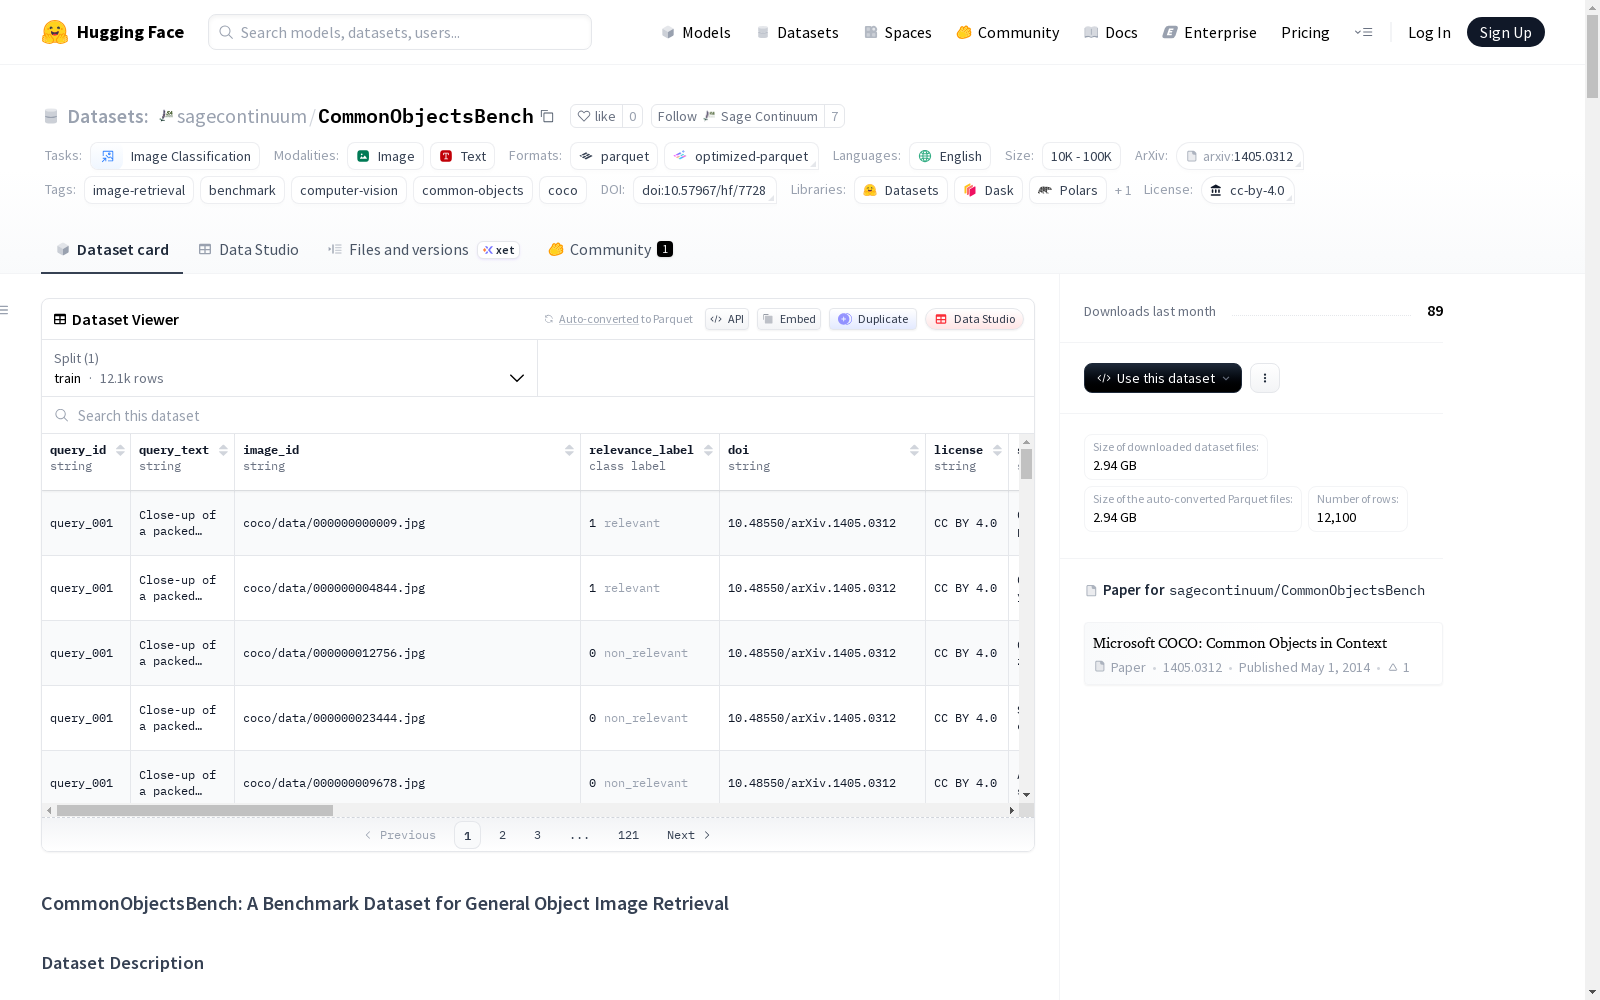The width and height of the screenshot is (1600, 1000).
Task: Expand the Split train dropdown
Action: [289, 368]
